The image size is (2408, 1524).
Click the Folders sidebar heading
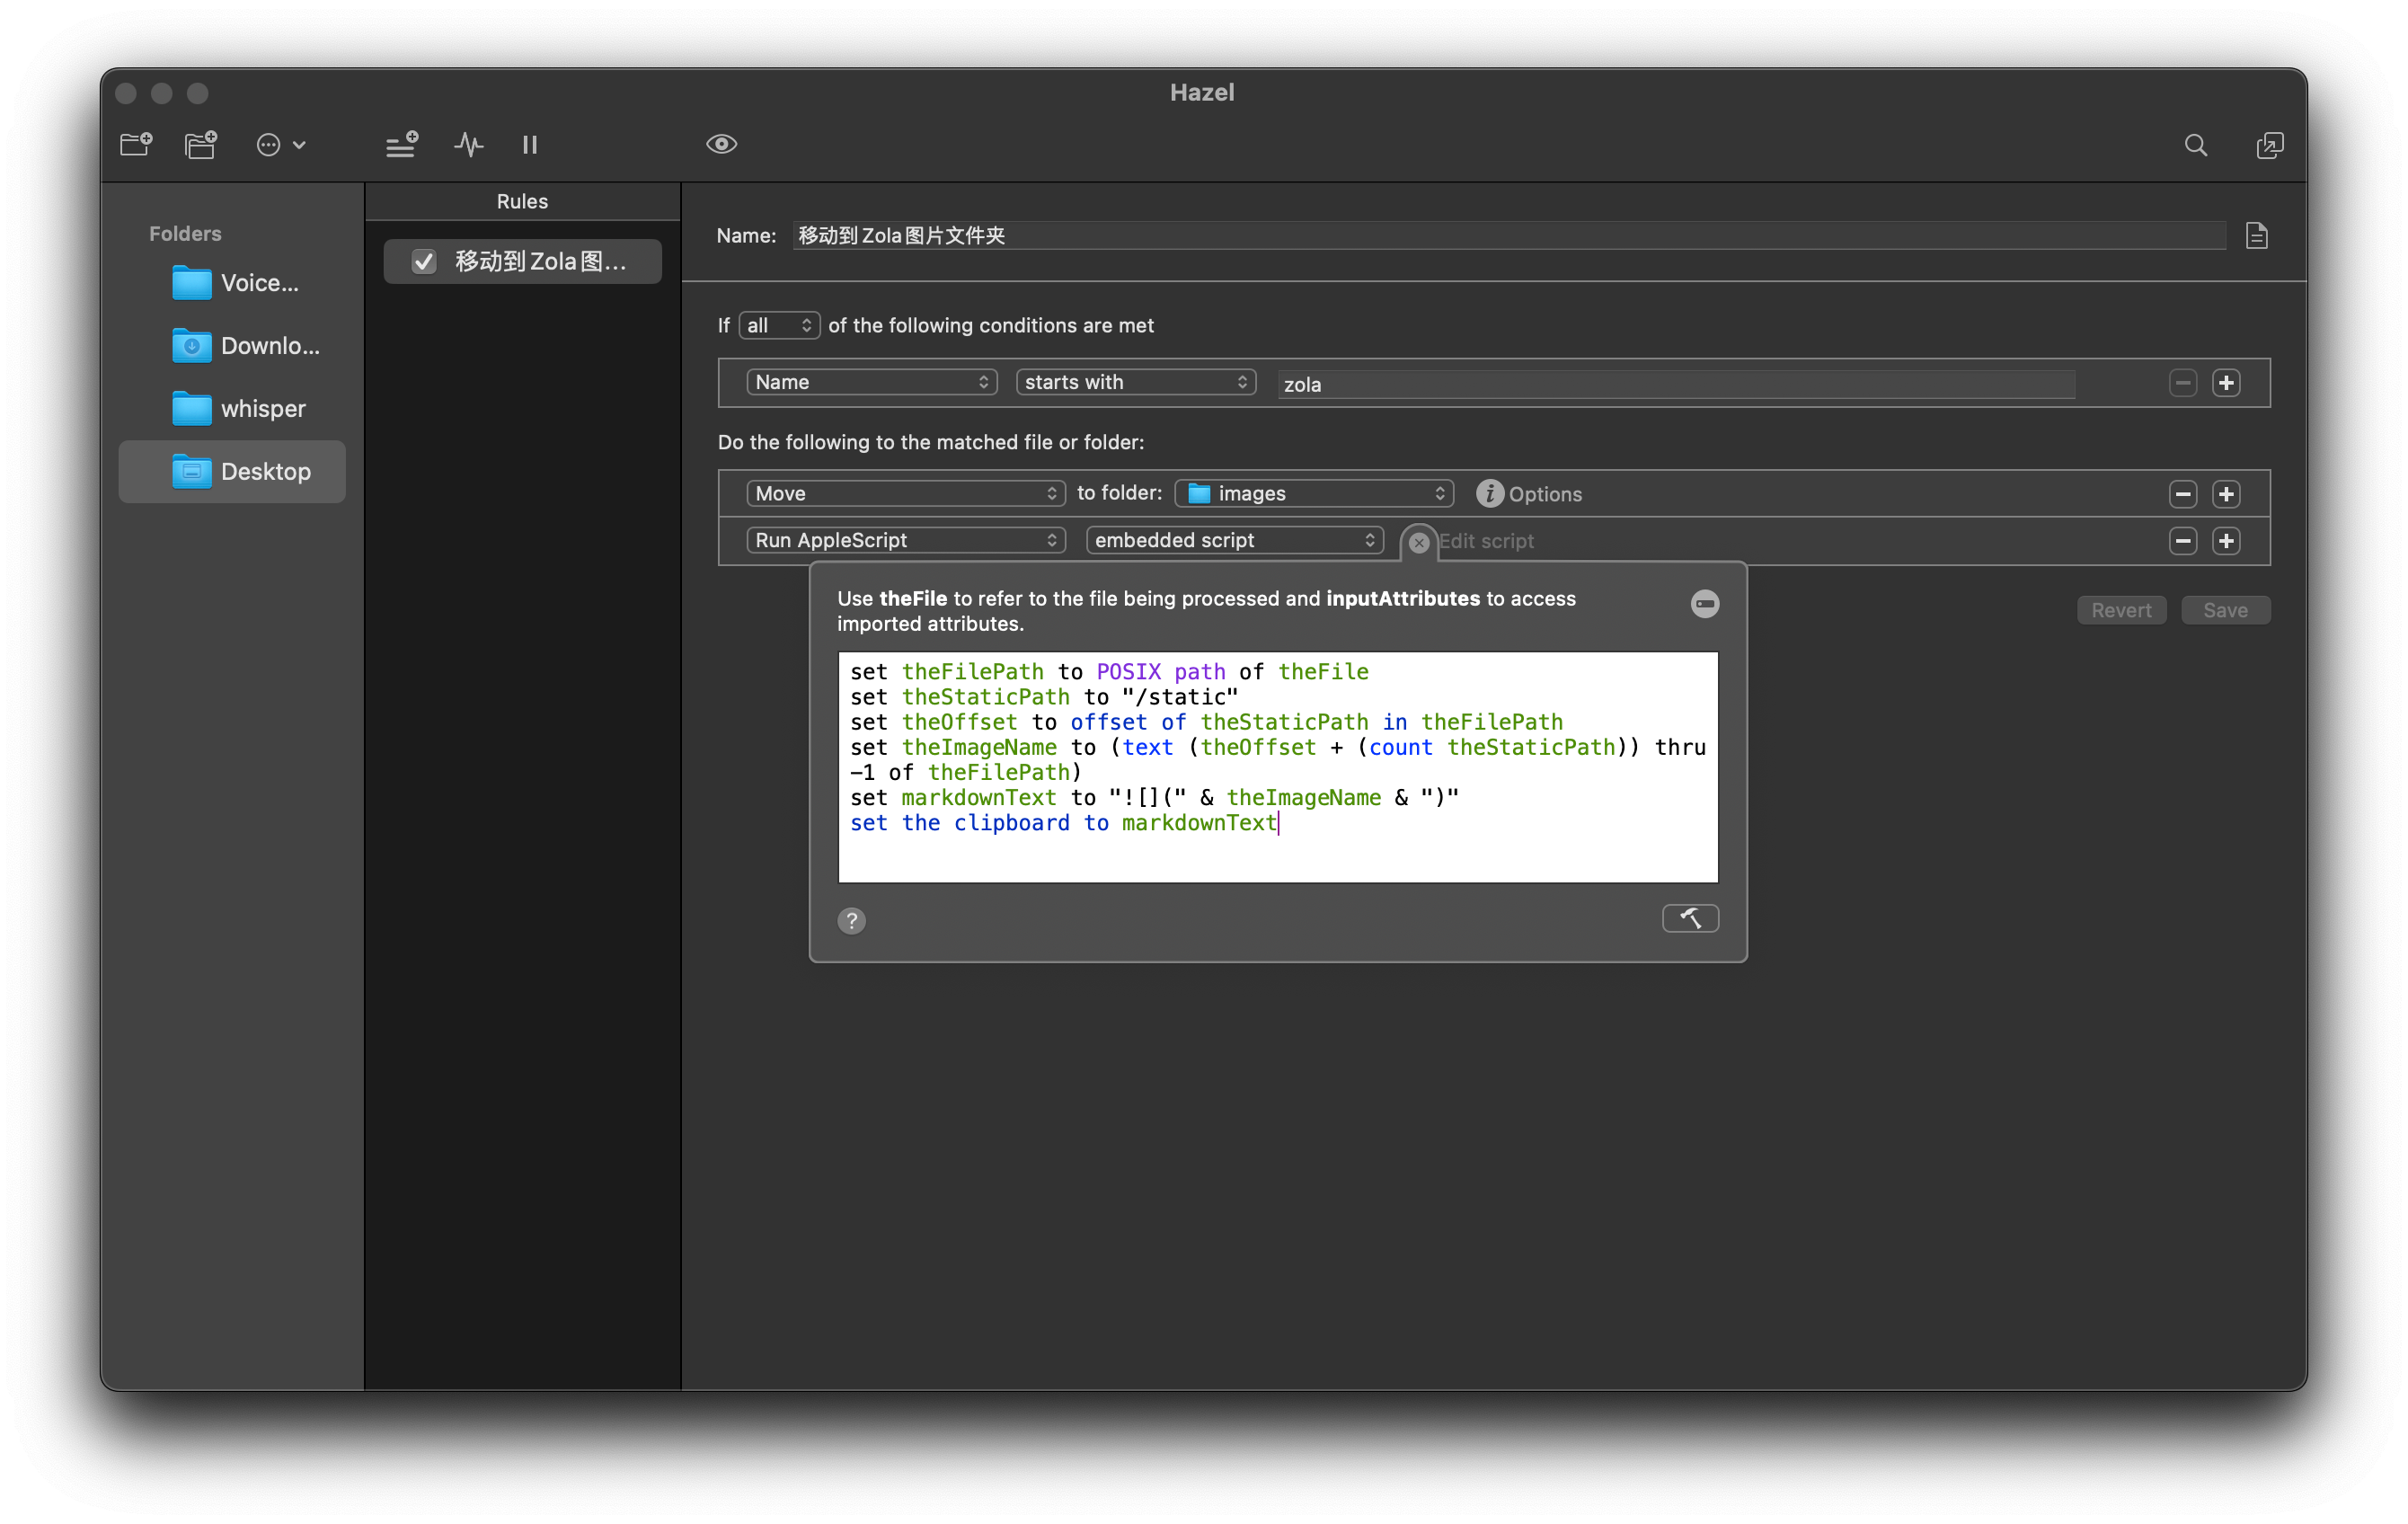point(185,234)
